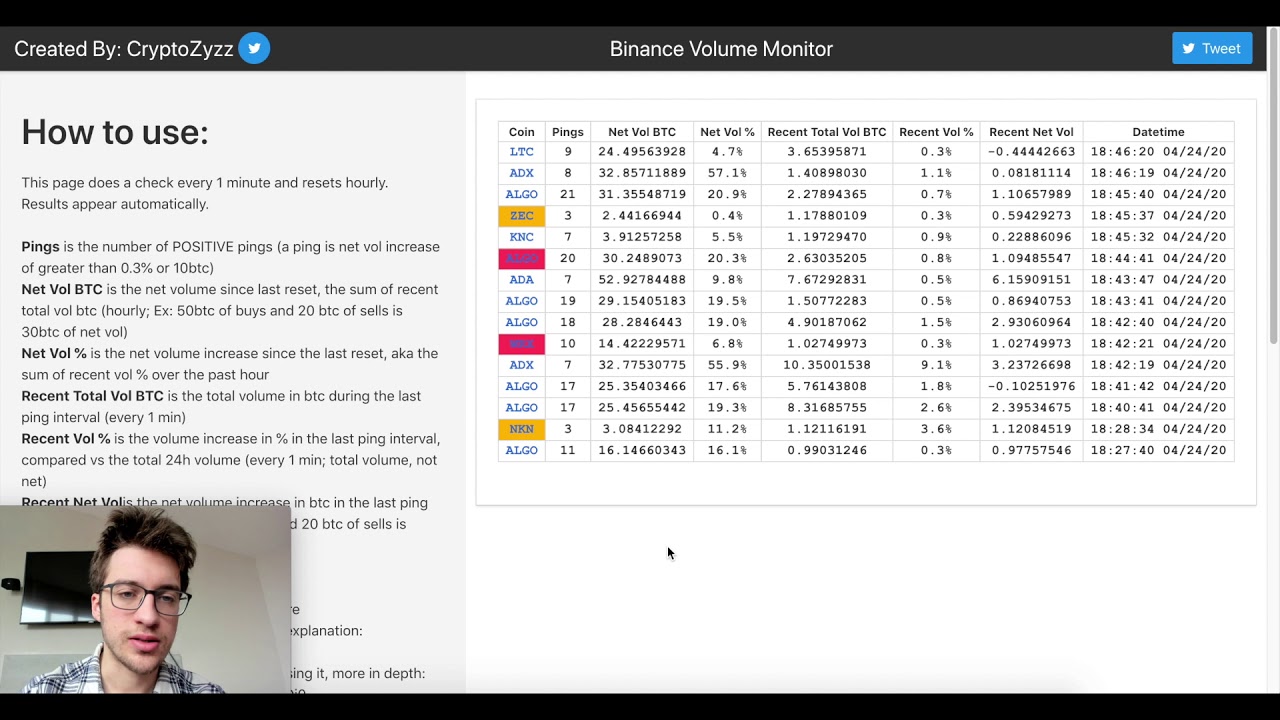This screenshot has width=1280, height=720.
Task: Open the ALGO link in the 18:40:41 row
Action: 521,408
